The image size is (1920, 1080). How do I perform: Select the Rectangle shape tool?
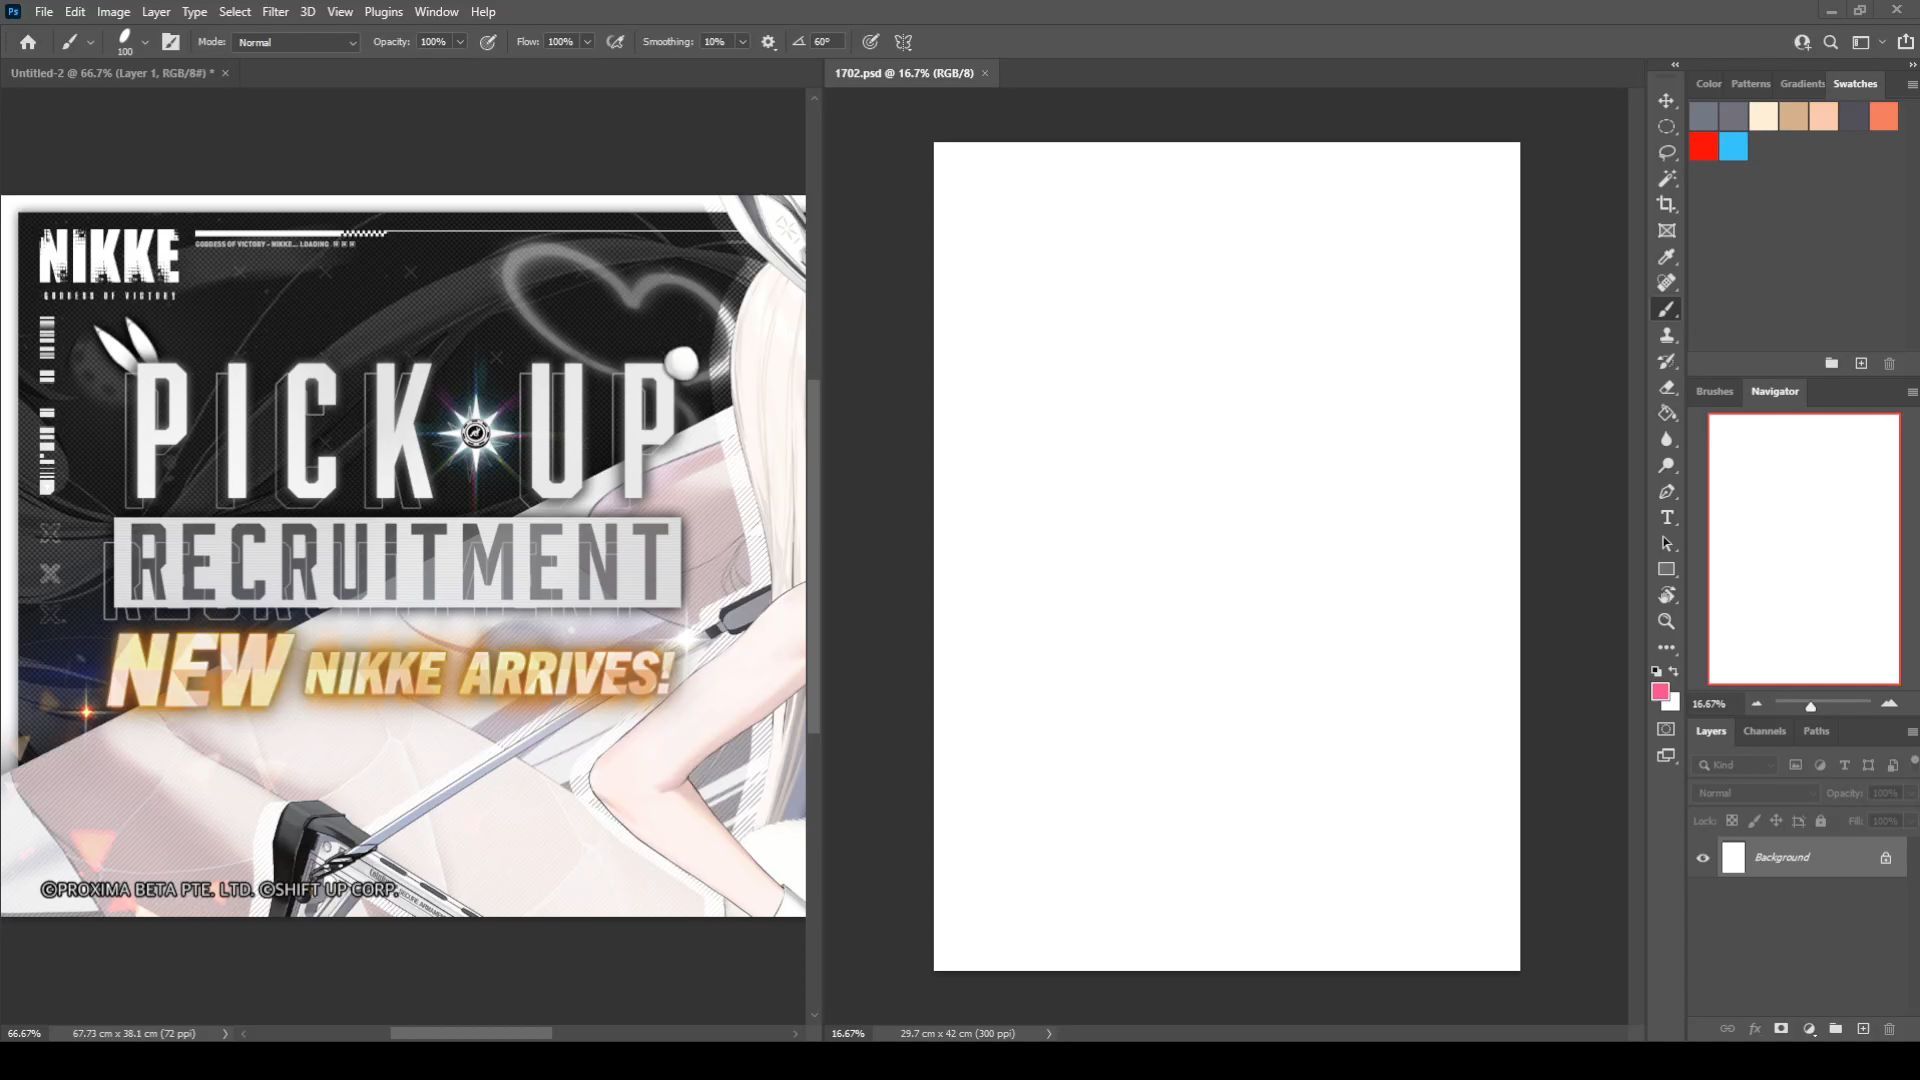tap(1666, 569)
